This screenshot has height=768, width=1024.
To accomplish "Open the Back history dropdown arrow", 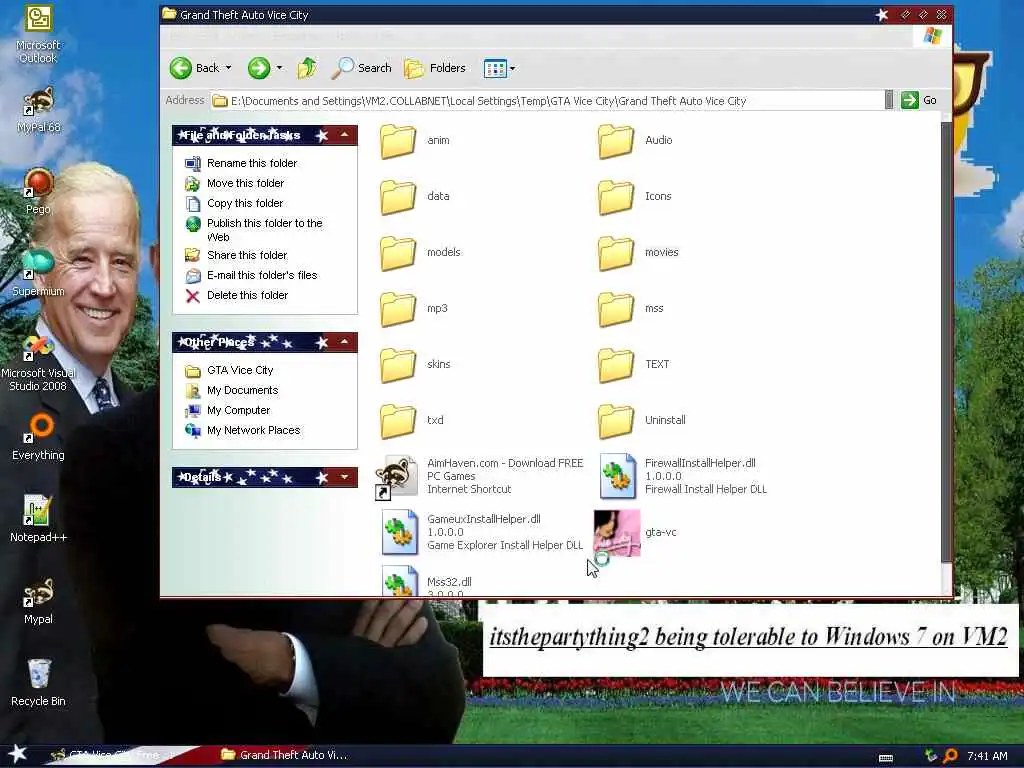I will [x=229, y=68].
